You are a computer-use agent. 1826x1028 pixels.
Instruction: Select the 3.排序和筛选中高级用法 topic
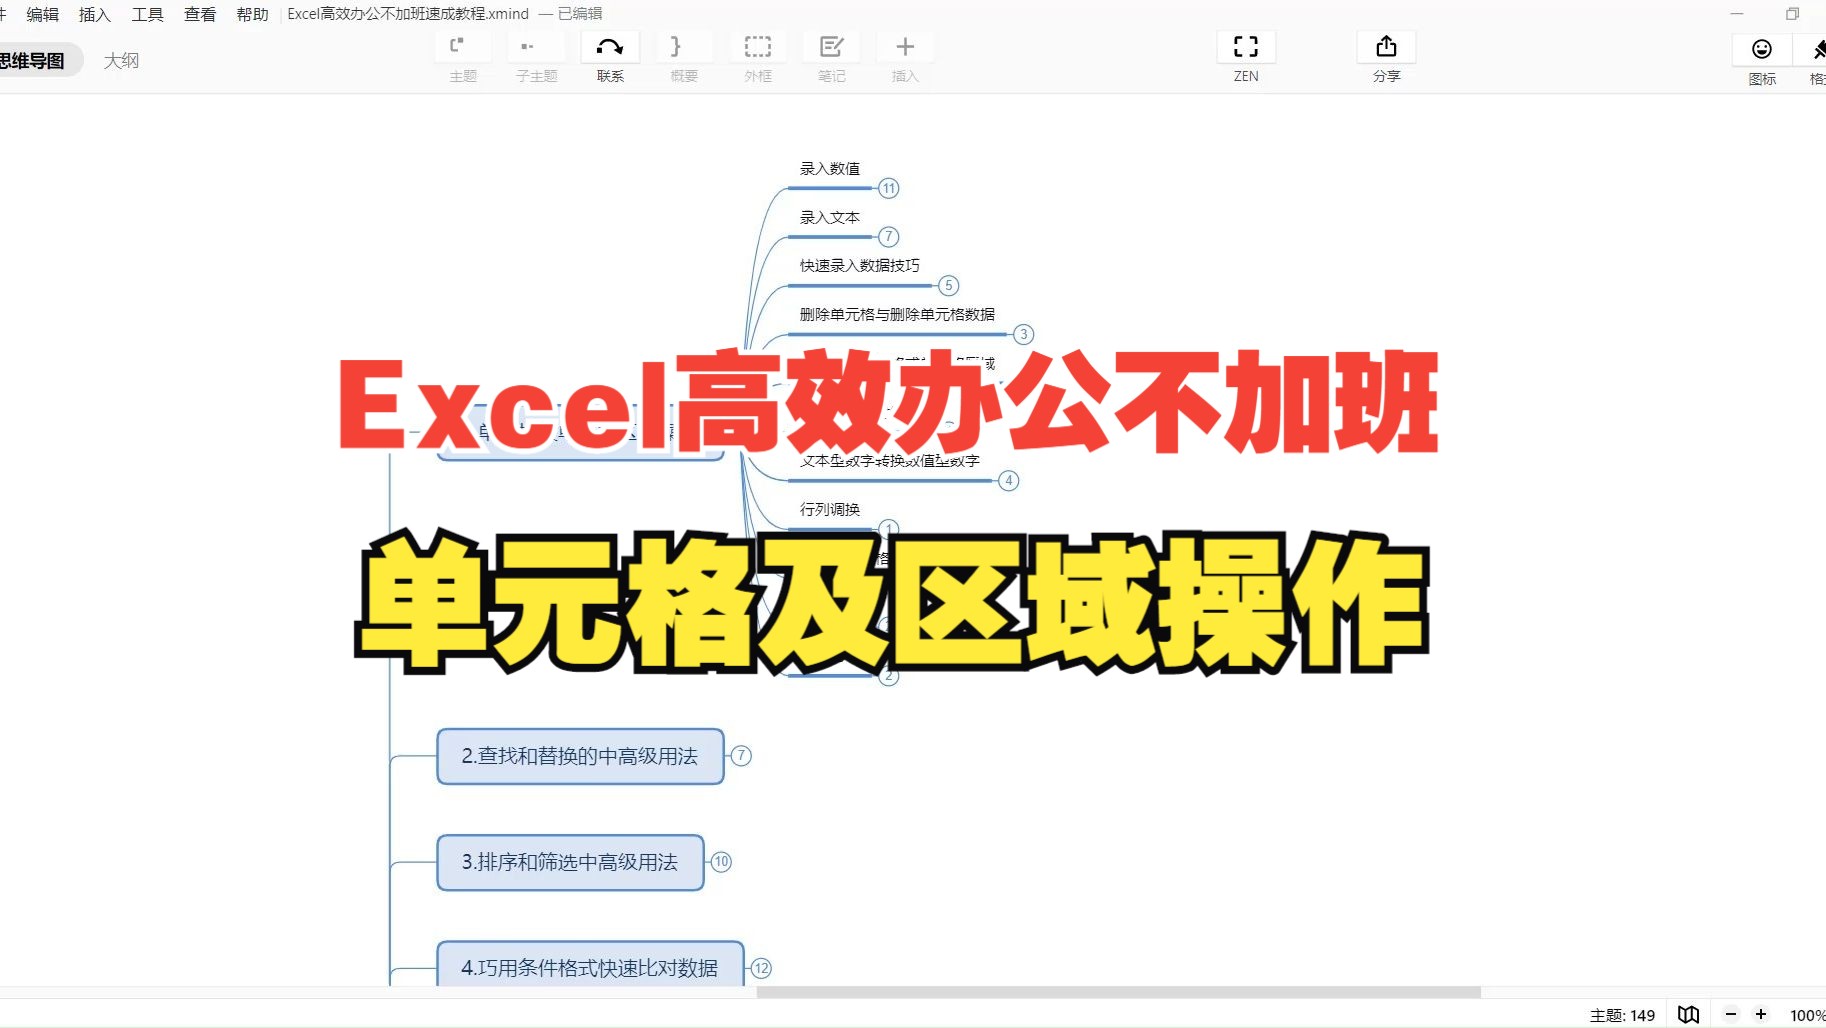(570, 862)
